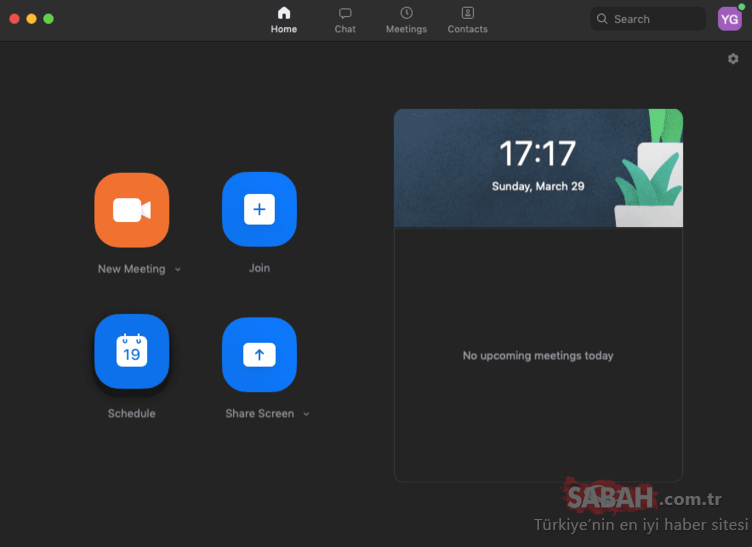The image size is (752, 547).
Task: Click the Join label
Action: [x=259, y=268]
